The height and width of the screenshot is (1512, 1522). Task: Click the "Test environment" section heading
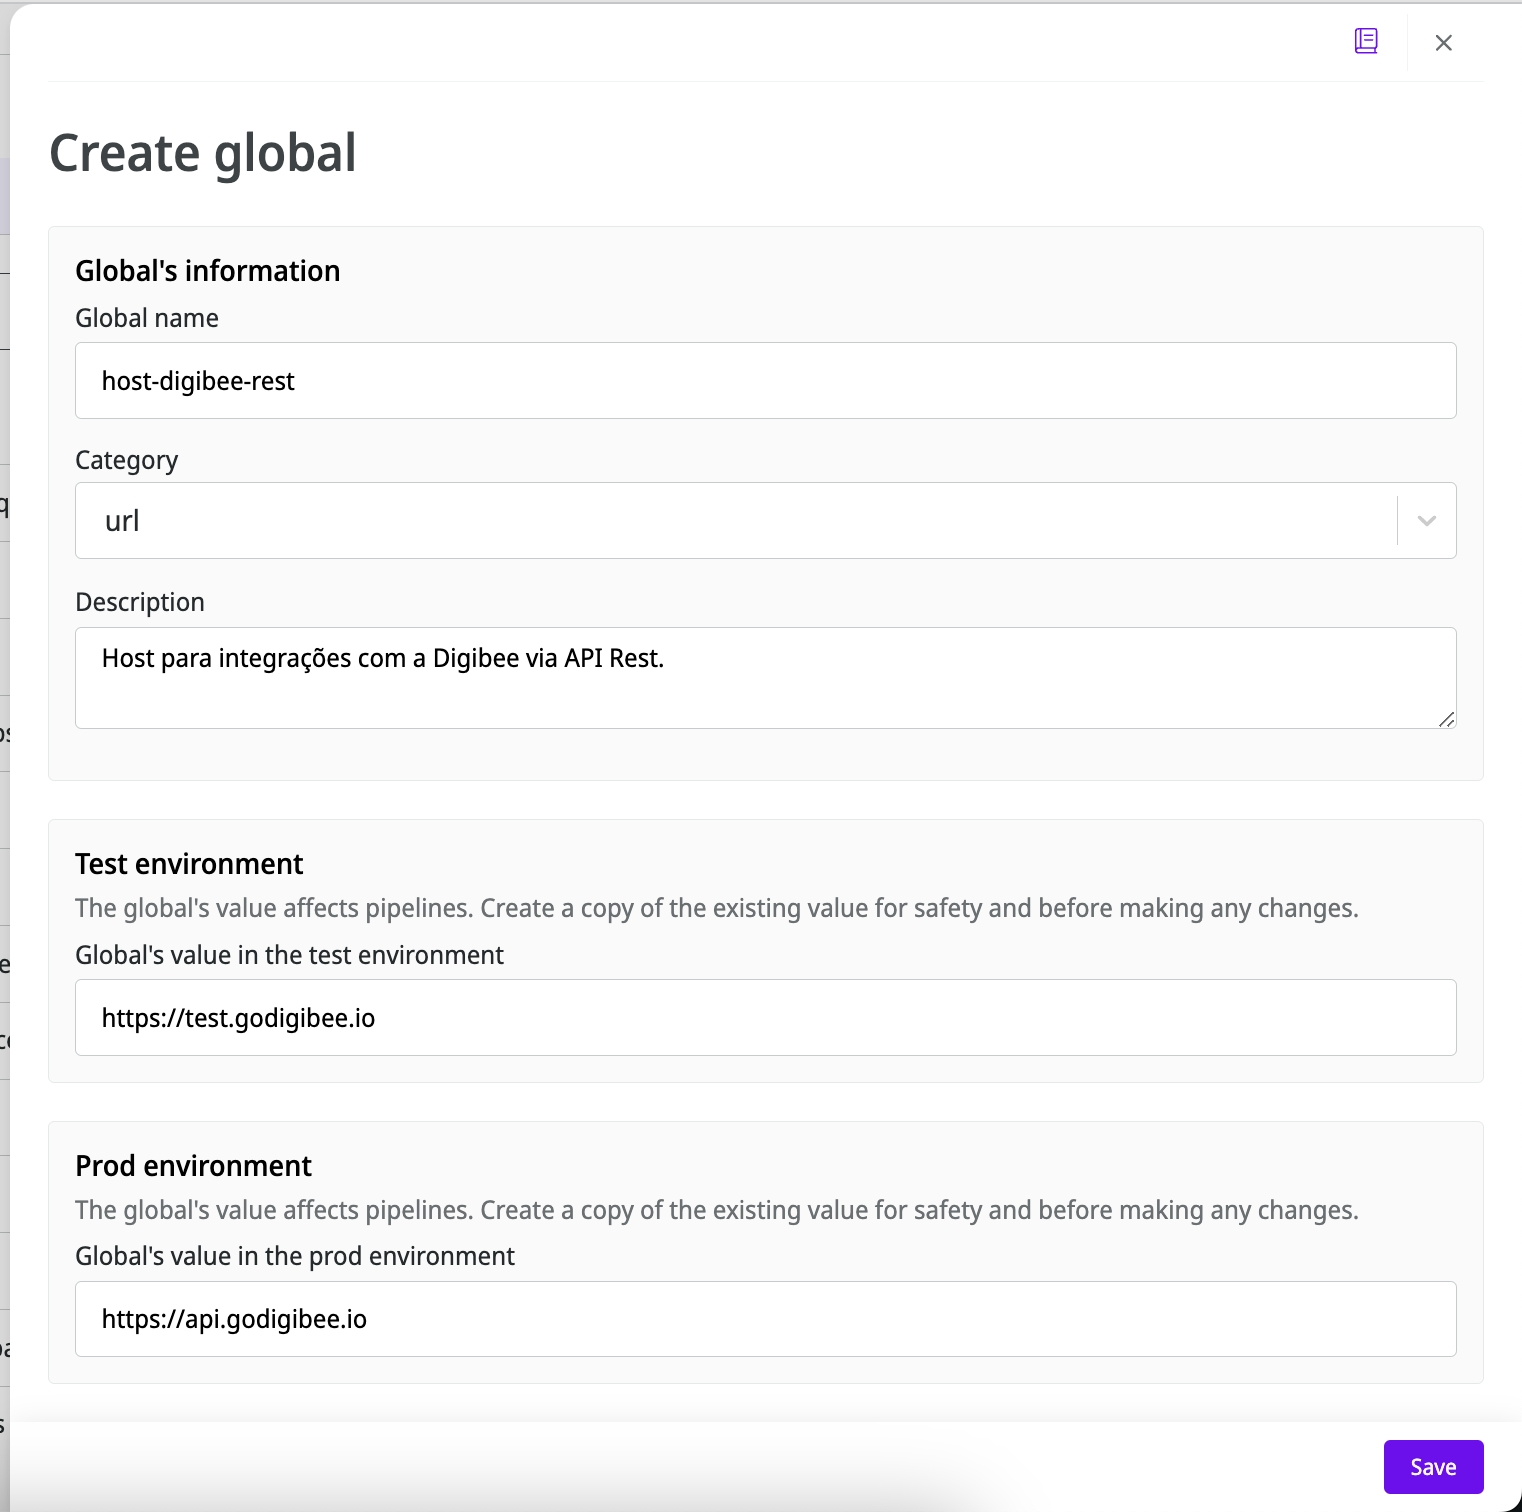pos(189,864)
